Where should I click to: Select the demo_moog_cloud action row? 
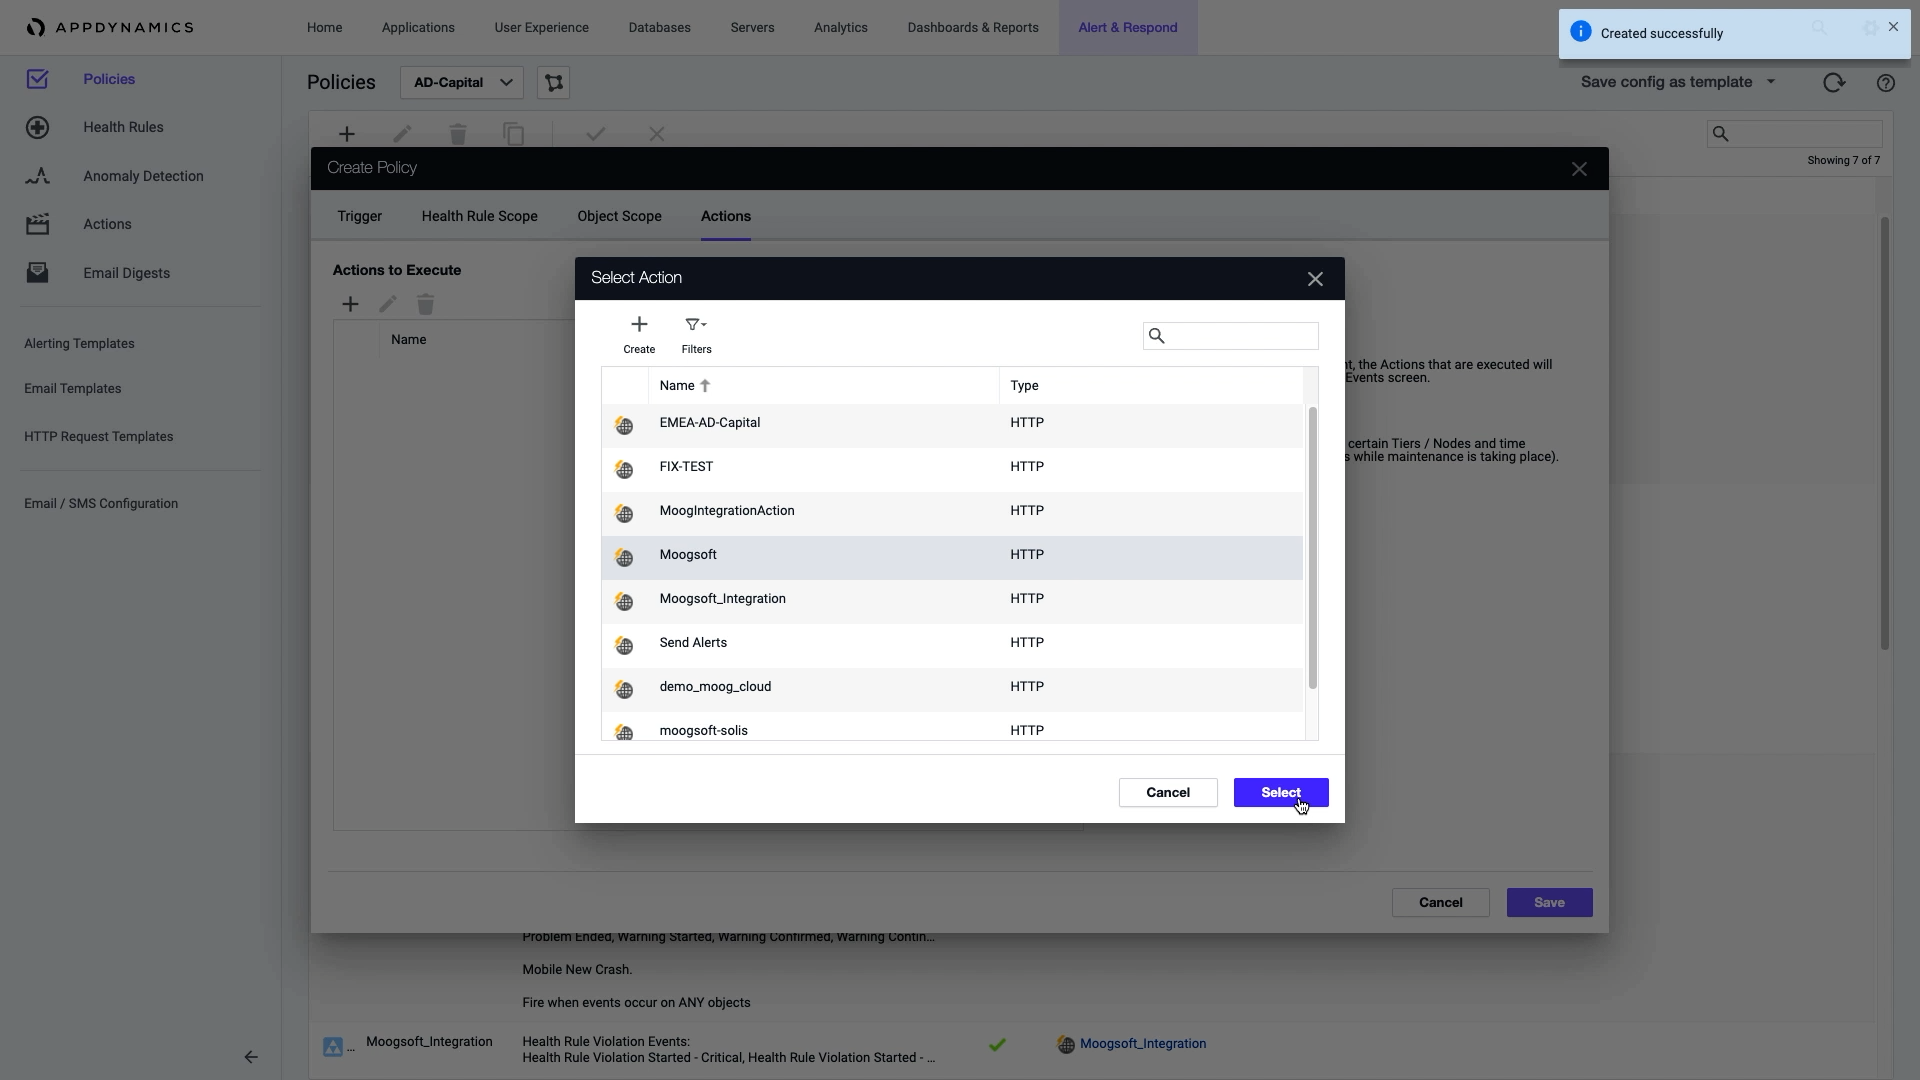[952, 689]
